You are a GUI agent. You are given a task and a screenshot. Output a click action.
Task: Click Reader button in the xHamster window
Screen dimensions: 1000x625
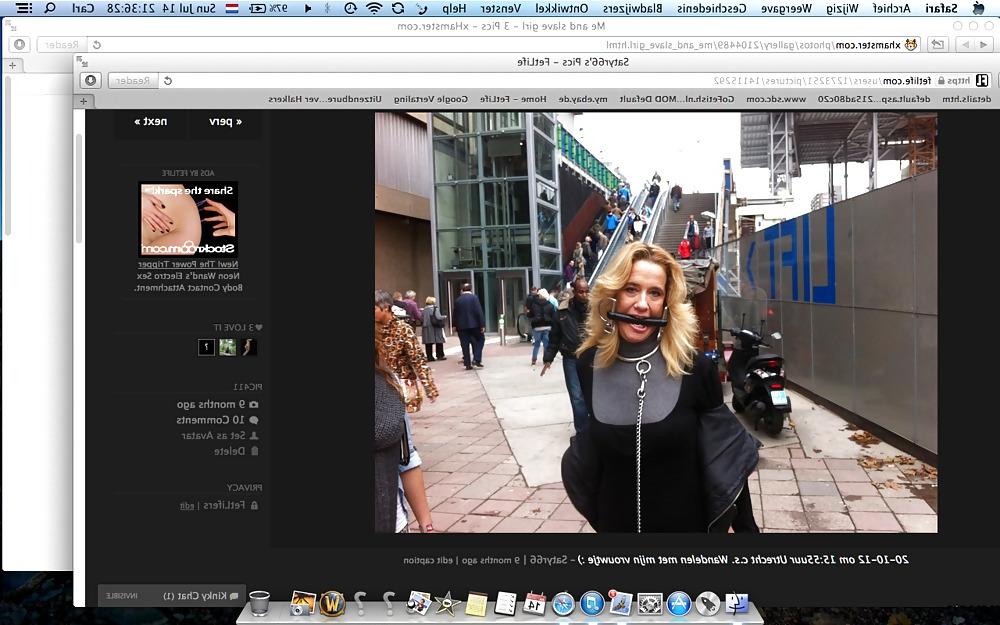(x=62, y=45)
